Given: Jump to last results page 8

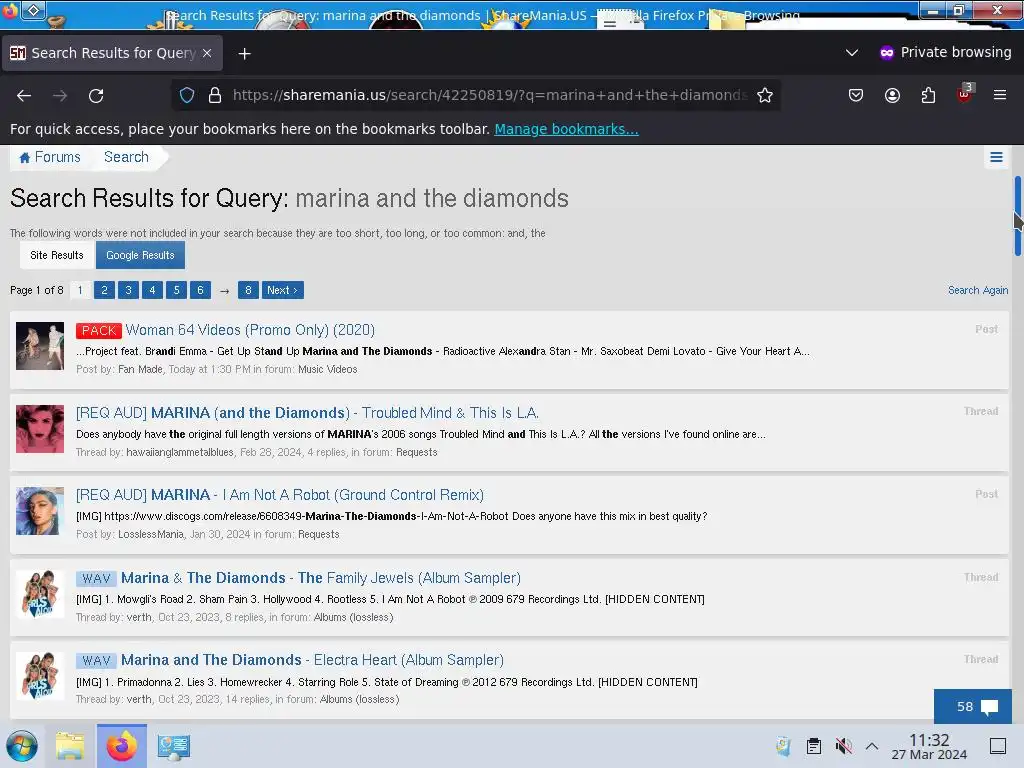Looking at the screenshot, I should tap(248, 290).
